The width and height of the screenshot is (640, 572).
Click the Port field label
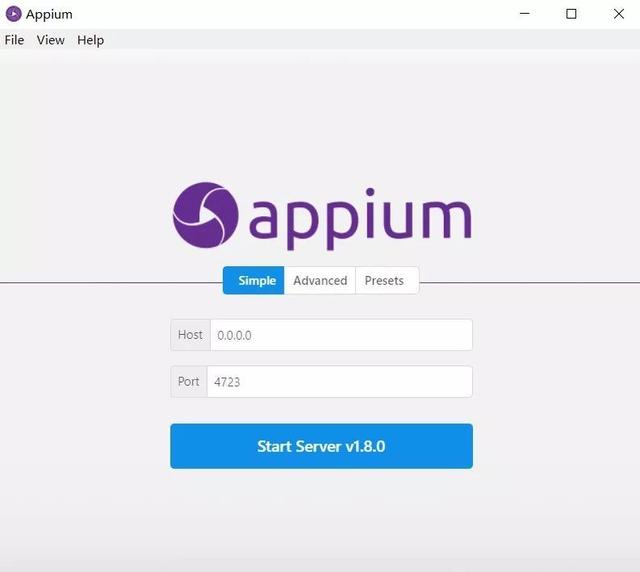189,381
